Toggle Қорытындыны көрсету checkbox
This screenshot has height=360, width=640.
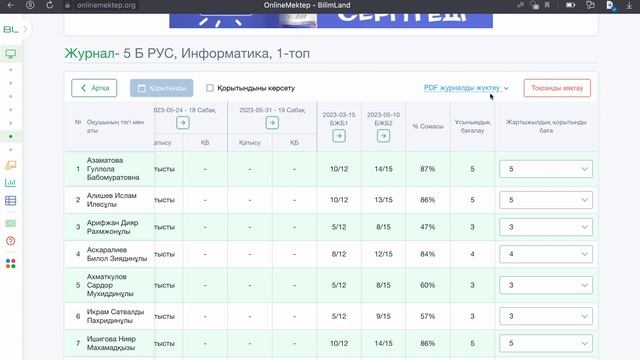pyautogui.click(x=210, y=88)
